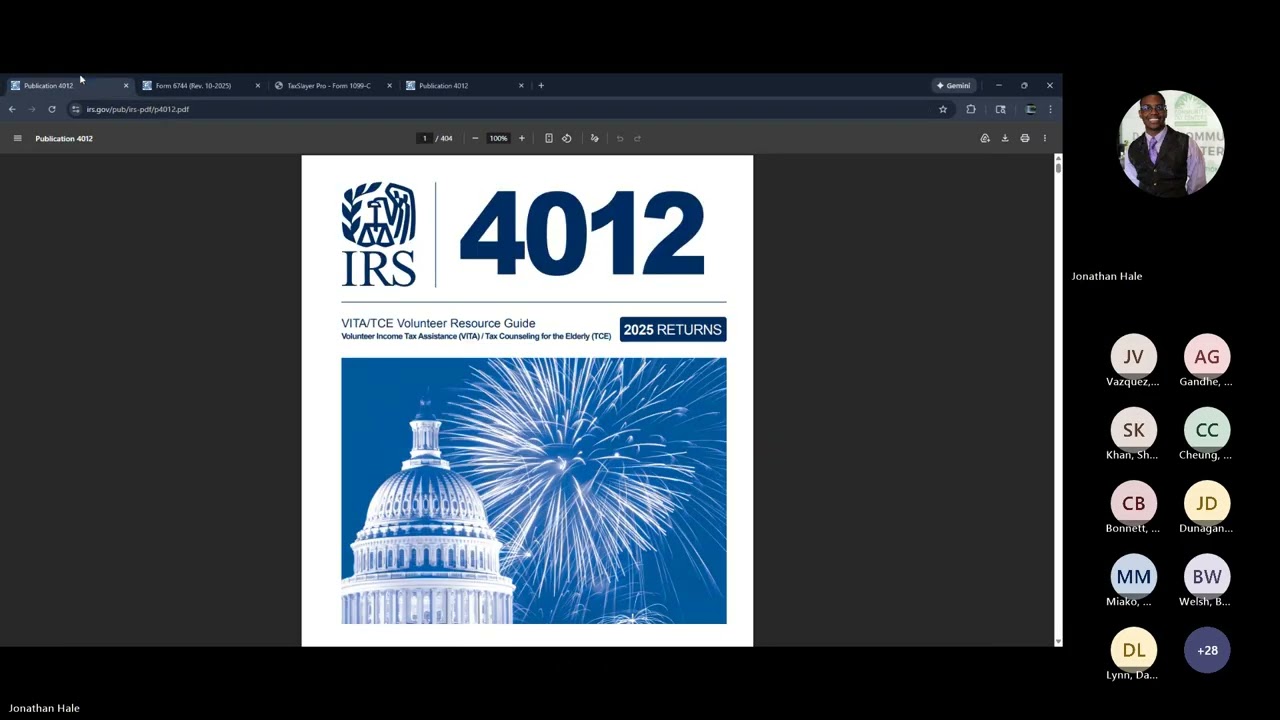The image size is (1280, 720).
Task: Select Jonathan Hale's video thumbnail
Action: (x=1171, y=143)
